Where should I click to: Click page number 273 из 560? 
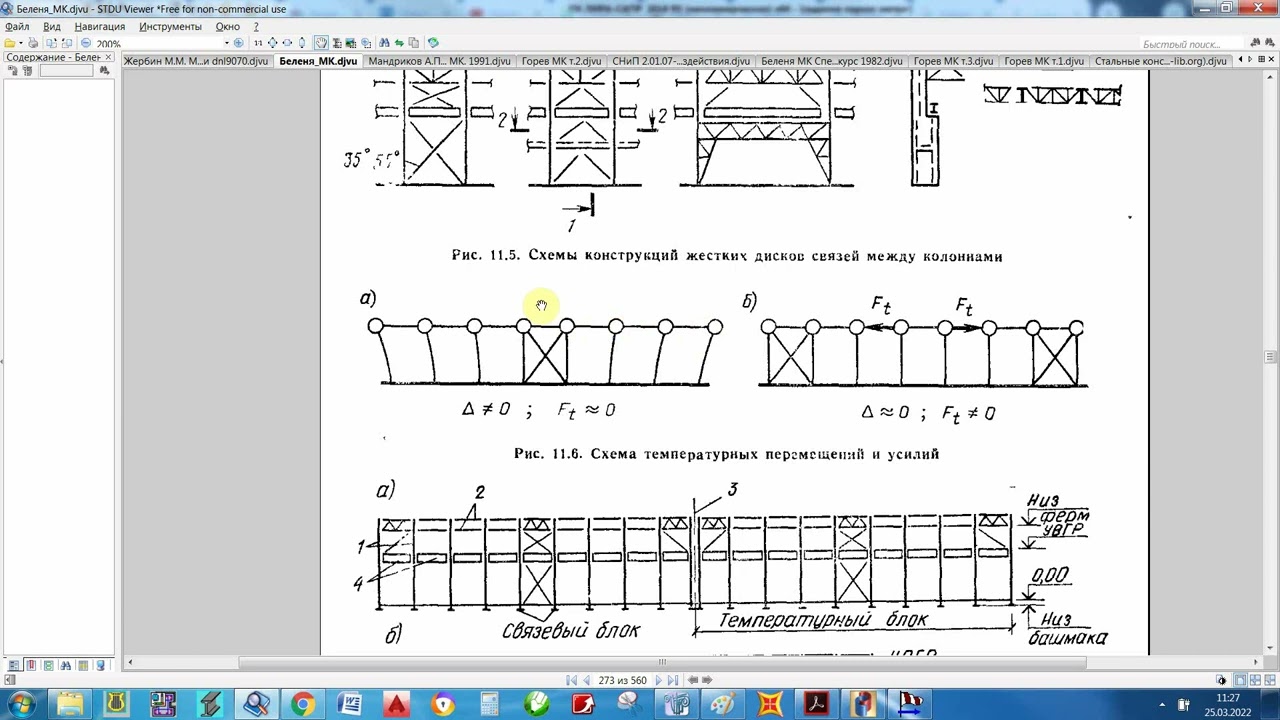(x=622, y=680)
